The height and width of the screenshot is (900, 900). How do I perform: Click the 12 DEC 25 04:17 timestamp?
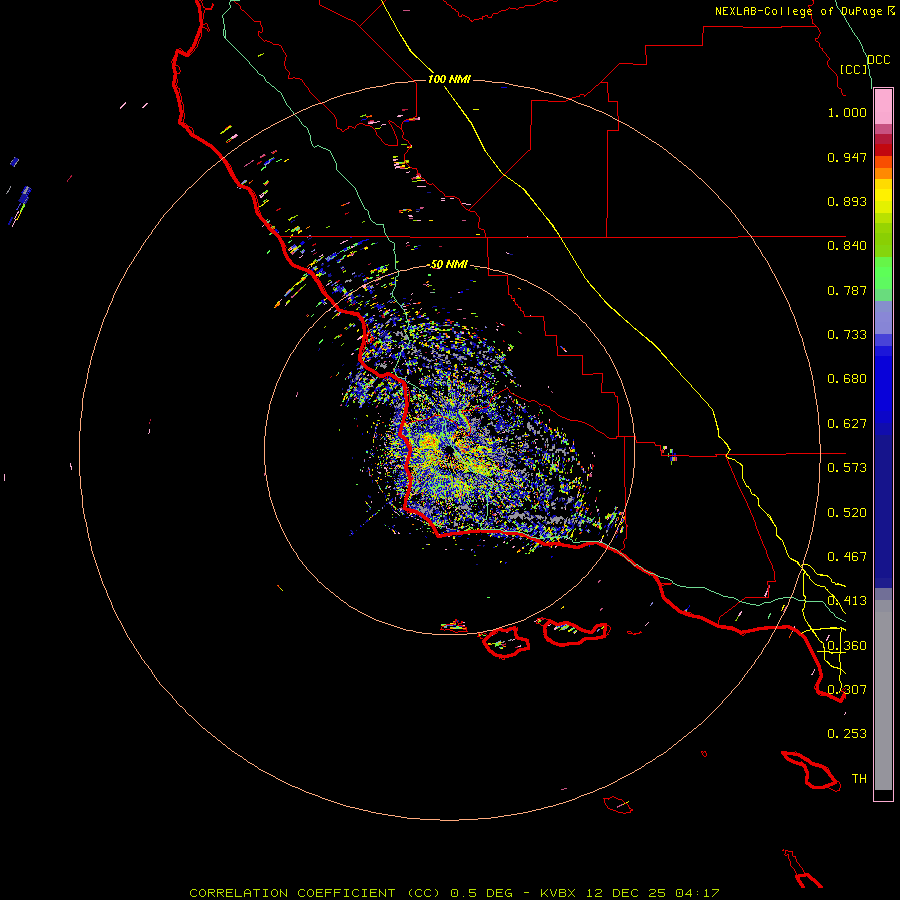click(x=653, y=893)
